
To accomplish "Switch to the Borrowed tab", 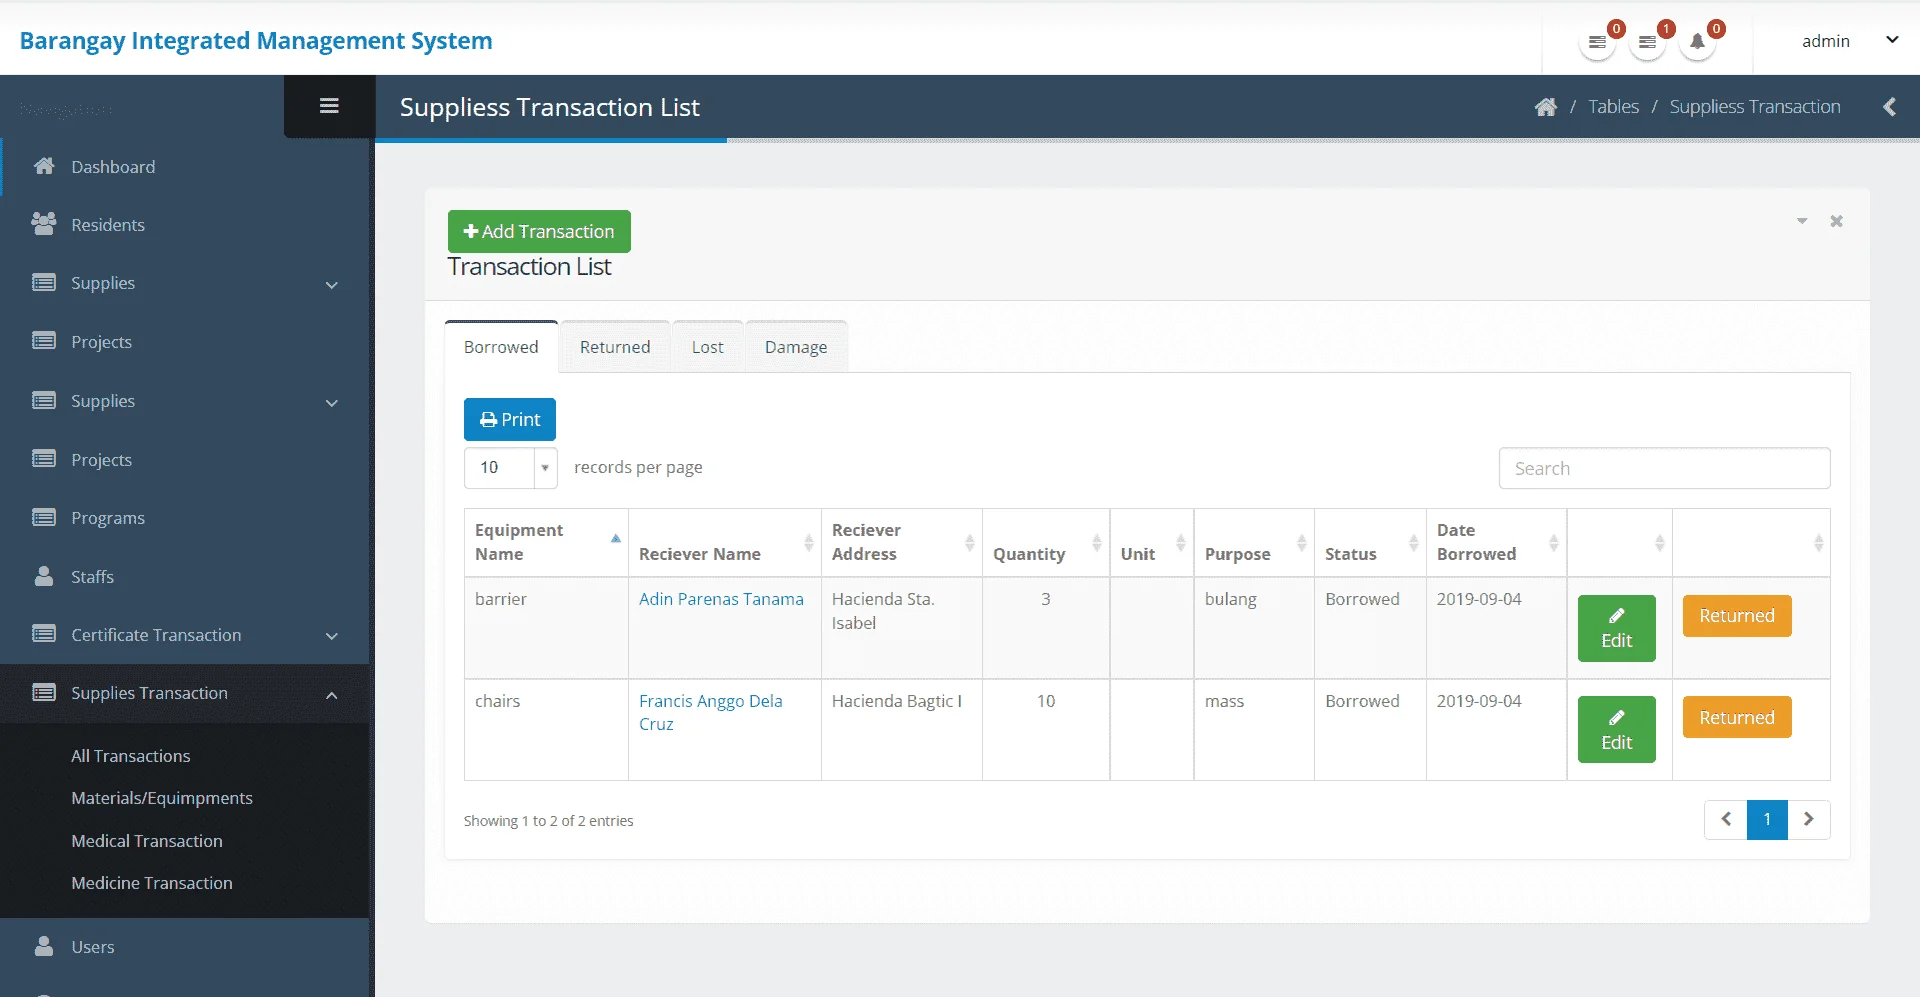I will [x=501, y=347].
